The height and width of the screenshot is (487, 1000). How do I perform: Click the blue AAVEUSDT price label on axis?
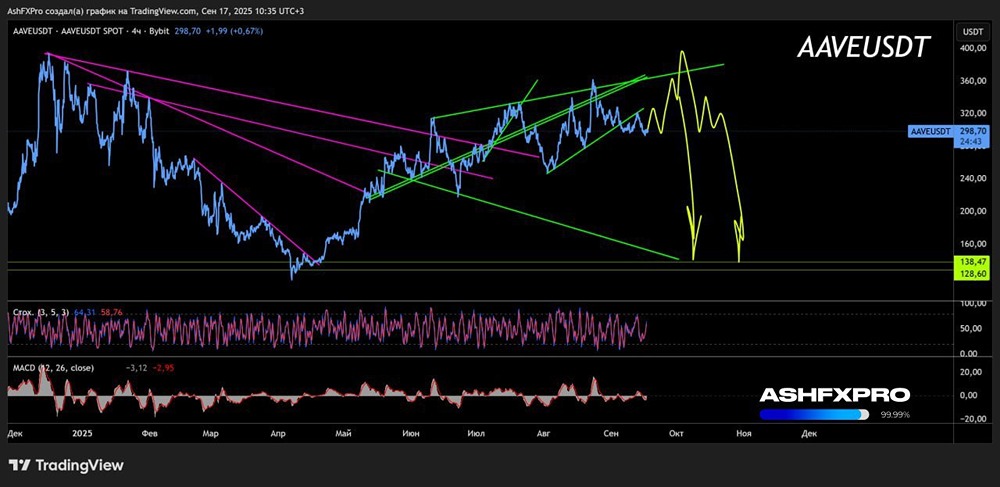tap(930, 131)
